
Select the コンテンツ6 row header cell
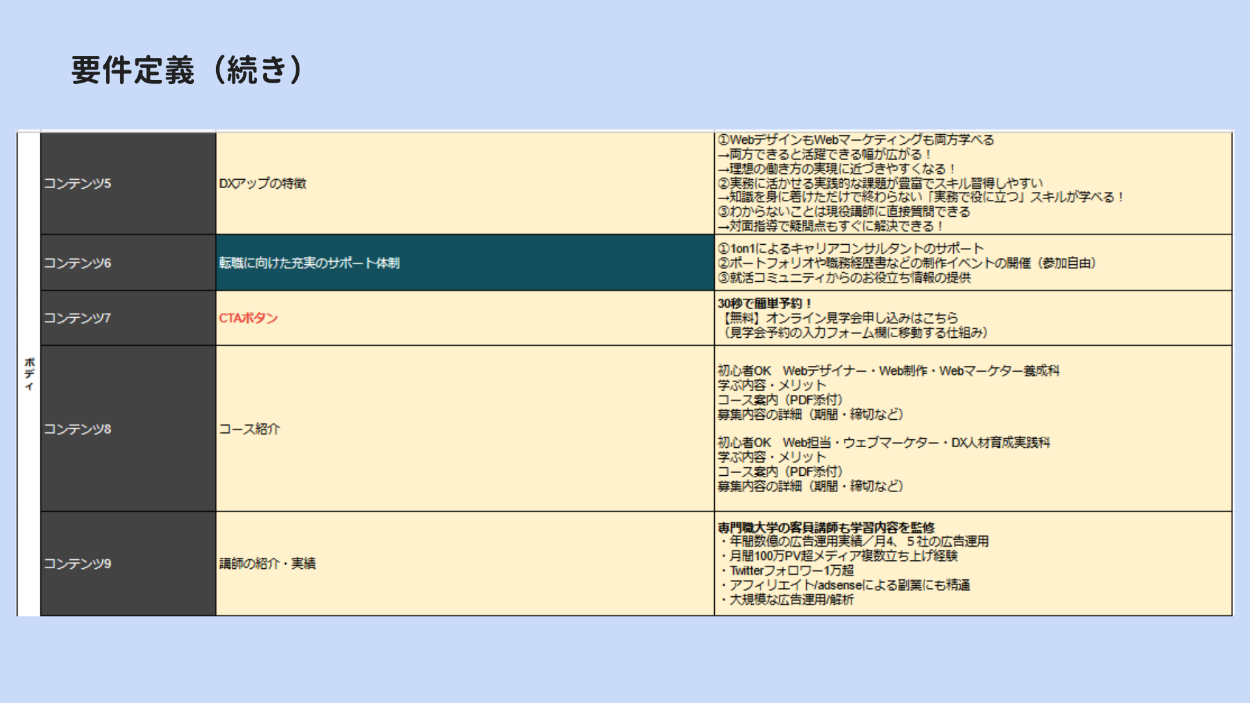[x=127, y=263]
